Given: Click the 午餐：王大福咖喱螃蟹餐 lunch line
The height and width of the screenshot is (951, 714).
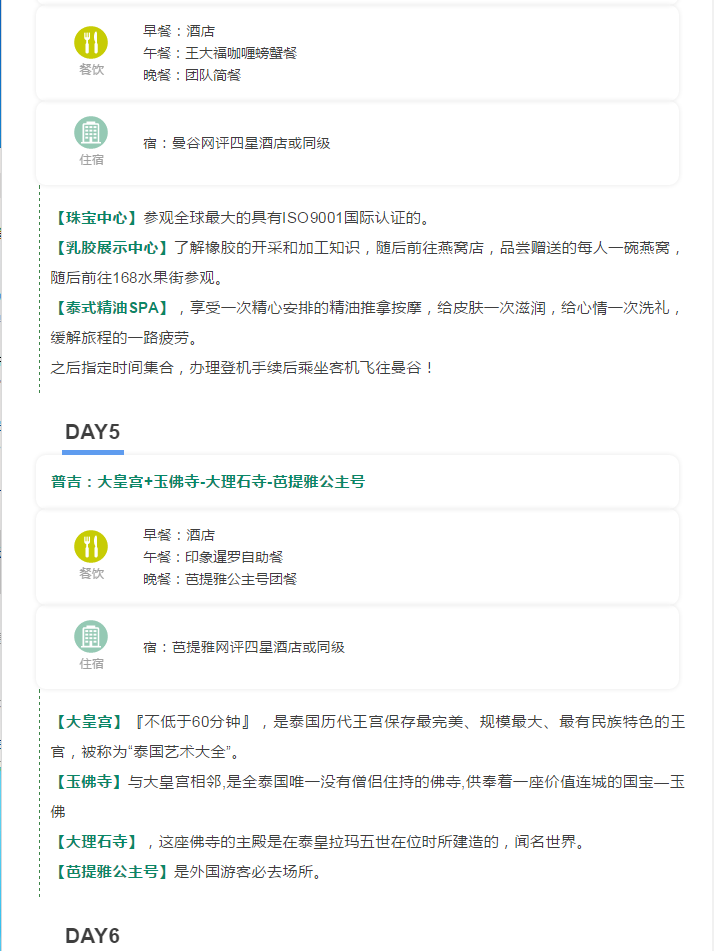Looking at the screenshot, I should [x=220, y=53].
